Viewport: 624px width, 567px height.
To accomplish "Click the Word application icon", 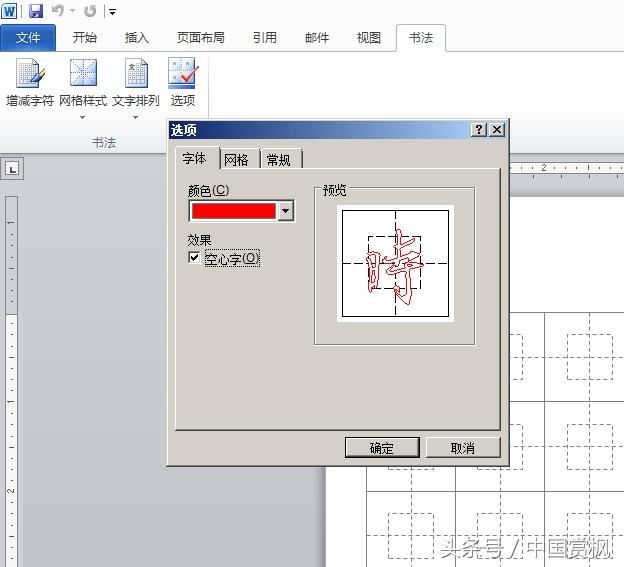I will coord(9,11).
